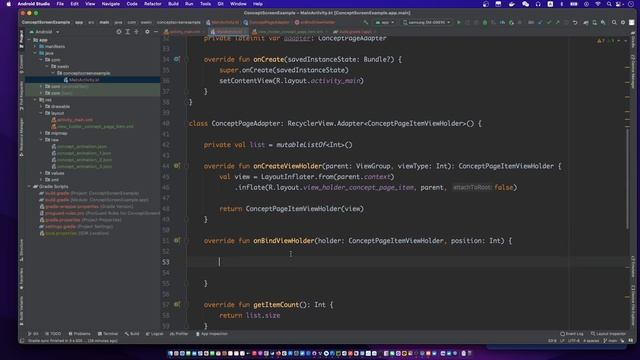
Task: Open Gradle vertical tool window on right edge
Action: click(633, 40)
